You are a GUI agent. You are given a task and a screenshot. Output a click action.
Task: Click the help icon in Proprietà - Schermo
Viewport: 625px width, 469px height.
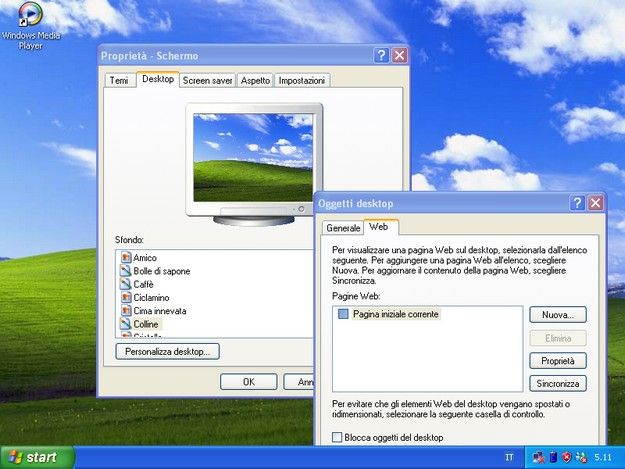[x=381, y=55]
